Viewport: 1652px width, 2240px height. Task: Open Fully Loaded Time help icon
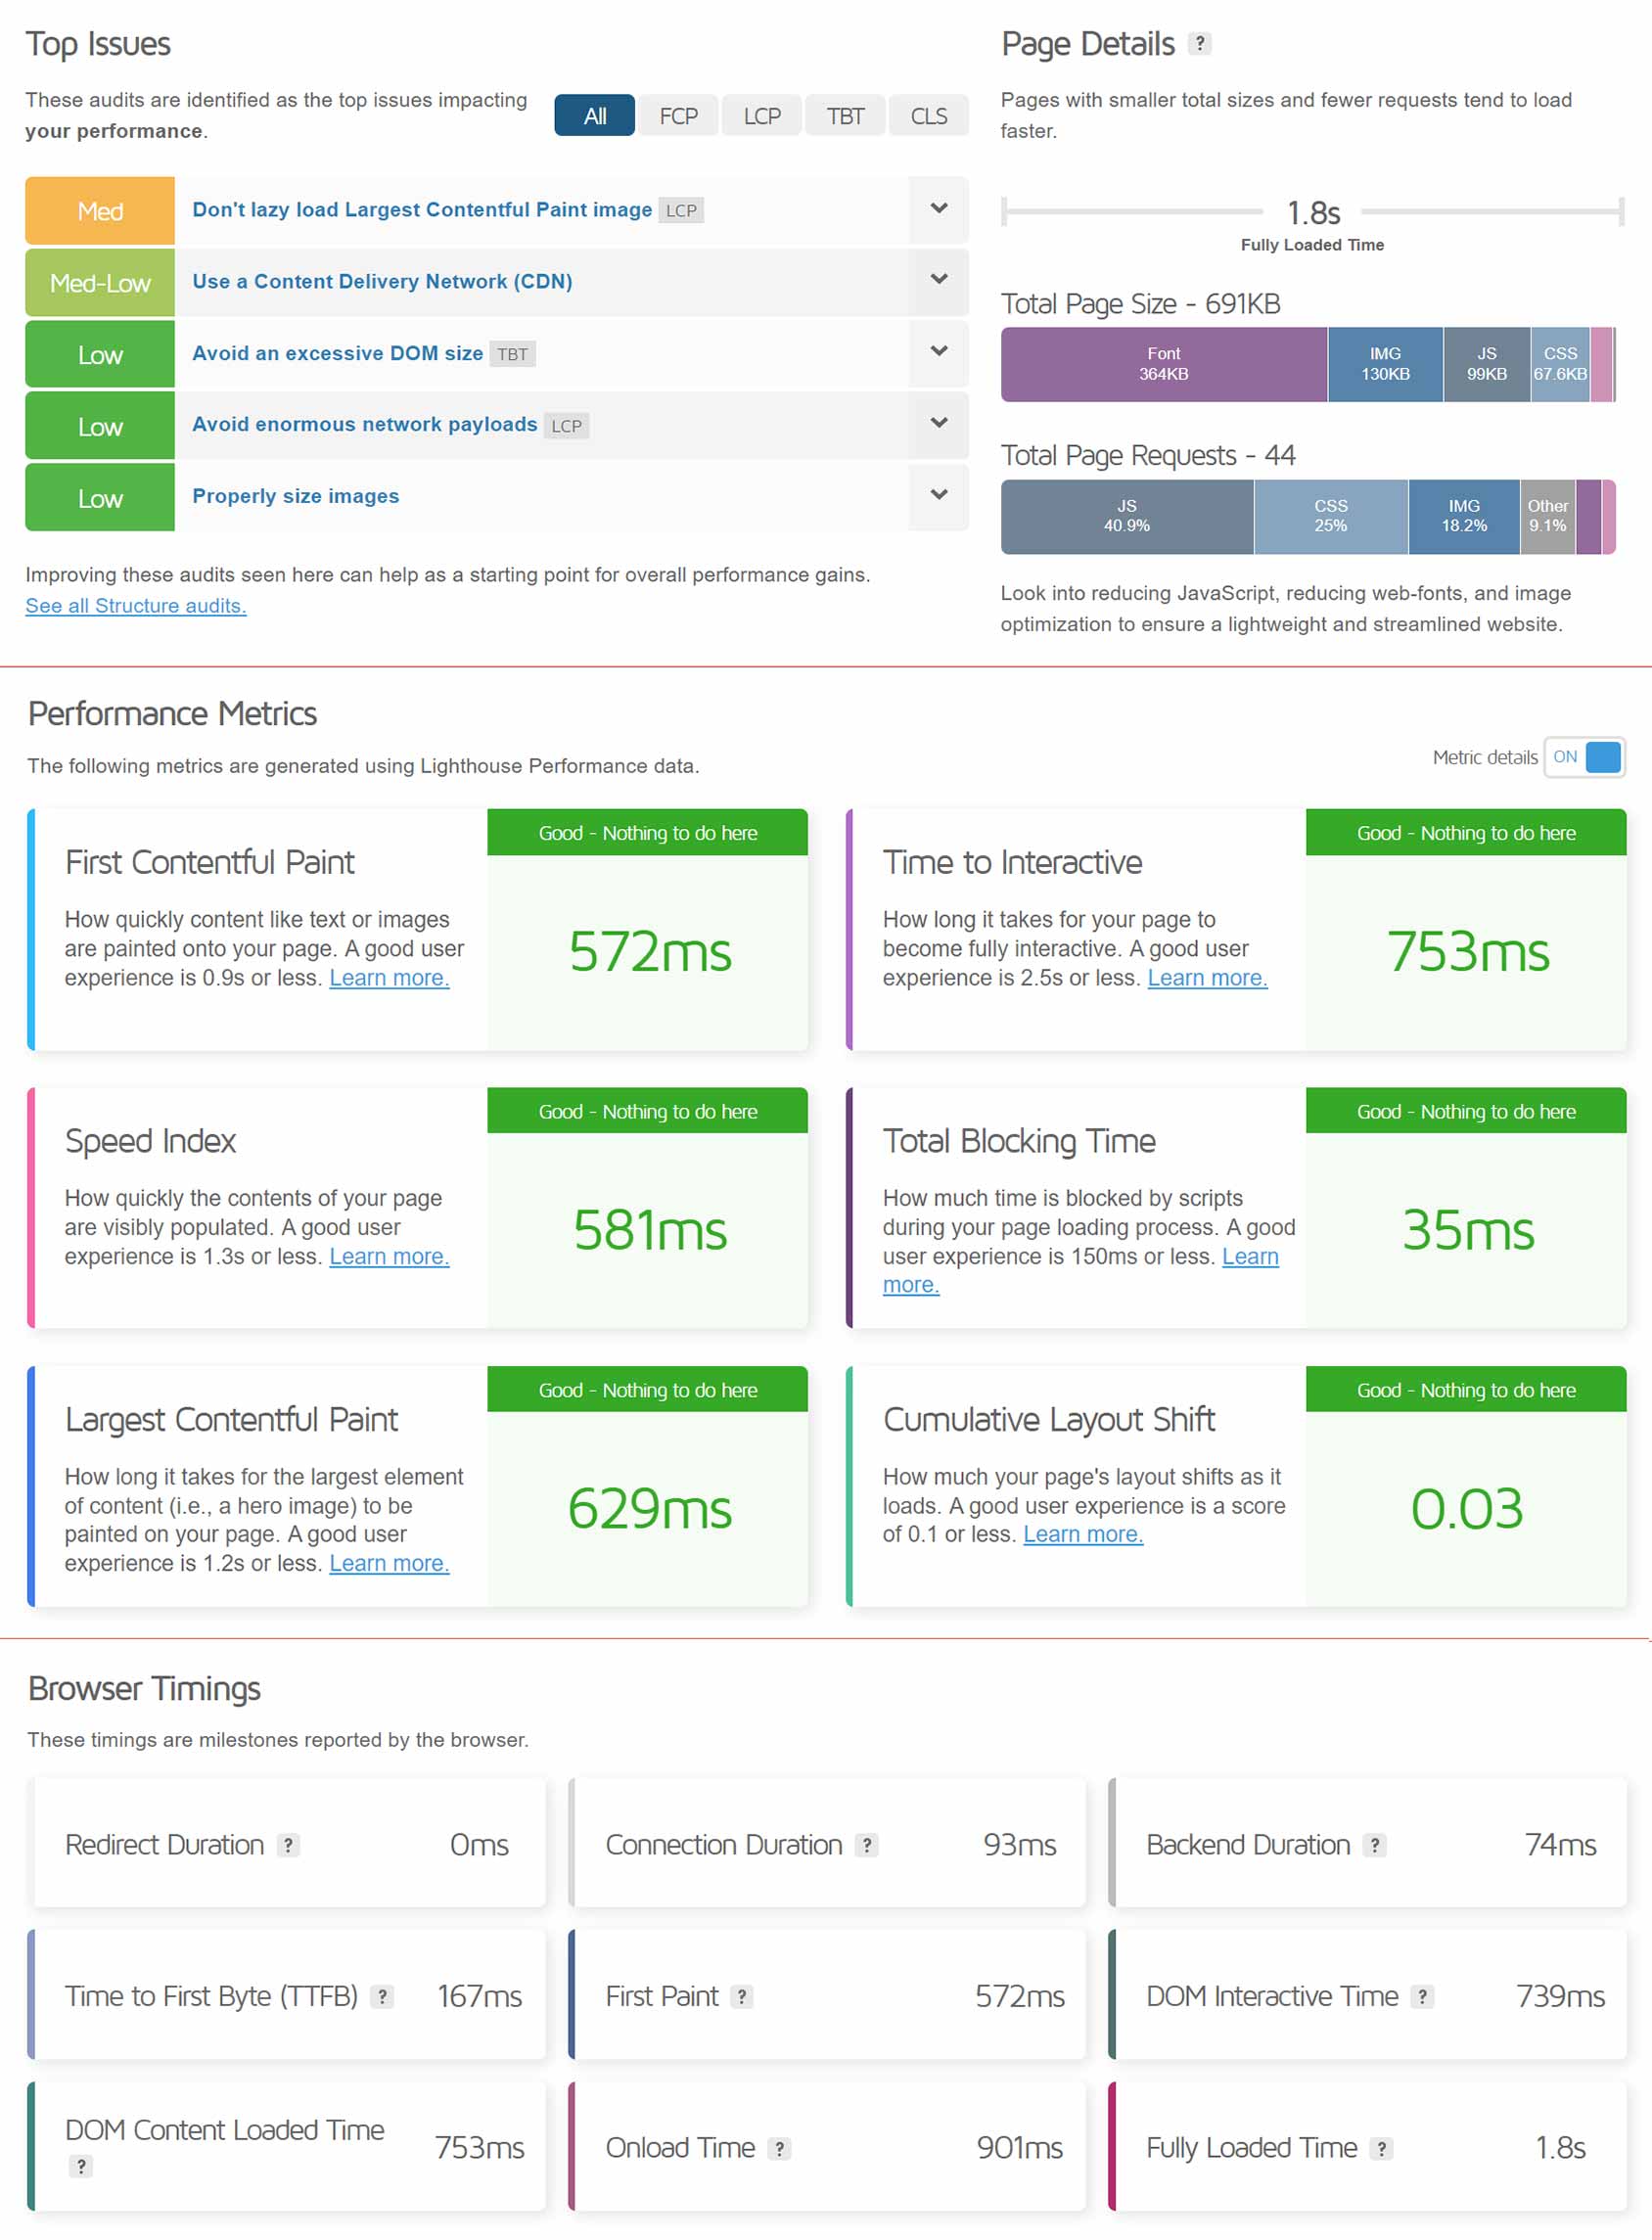pos(1381,2148)
